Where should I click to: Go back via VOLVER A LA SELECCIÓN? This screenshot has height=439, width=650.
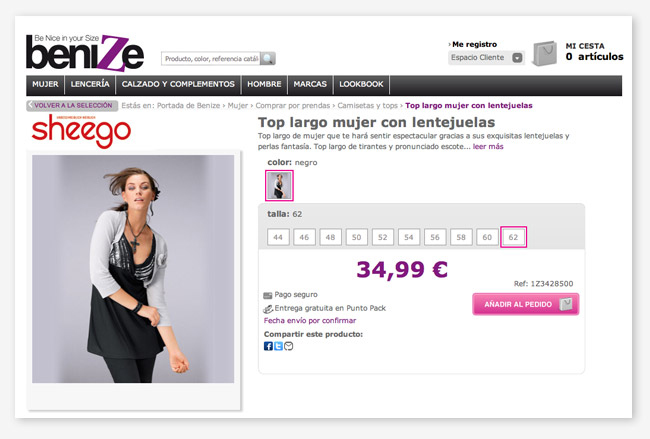(x=72, y=105)
